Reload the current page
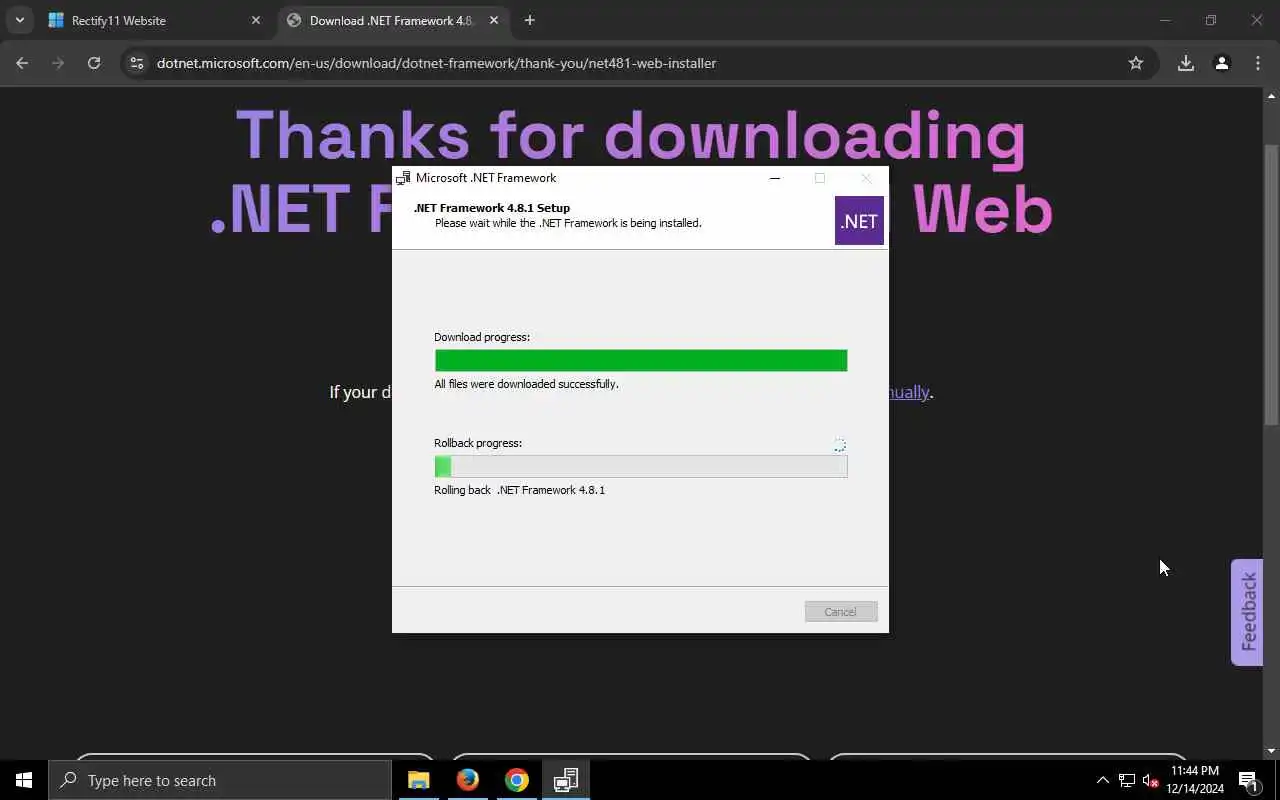Image resolution: width=1280 pixels, height=800 pixels. [x=94, y=63]
